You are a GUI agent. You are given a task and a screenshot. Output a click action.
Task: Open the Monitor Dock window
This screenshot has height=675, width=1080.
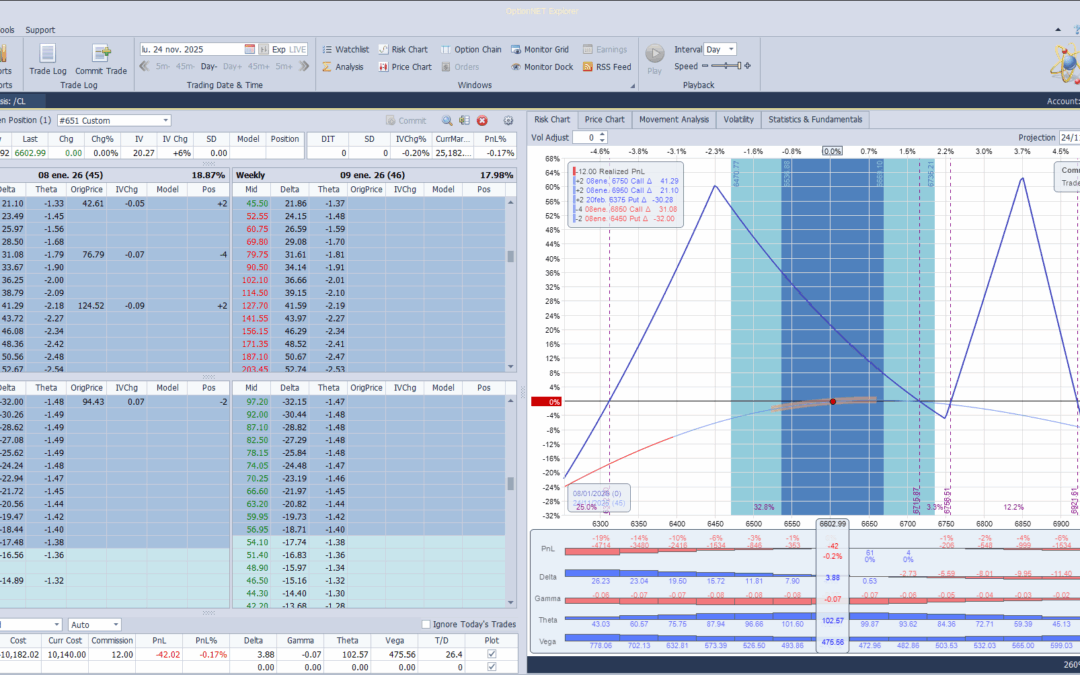pyautogui.click(x=542, y=67)
